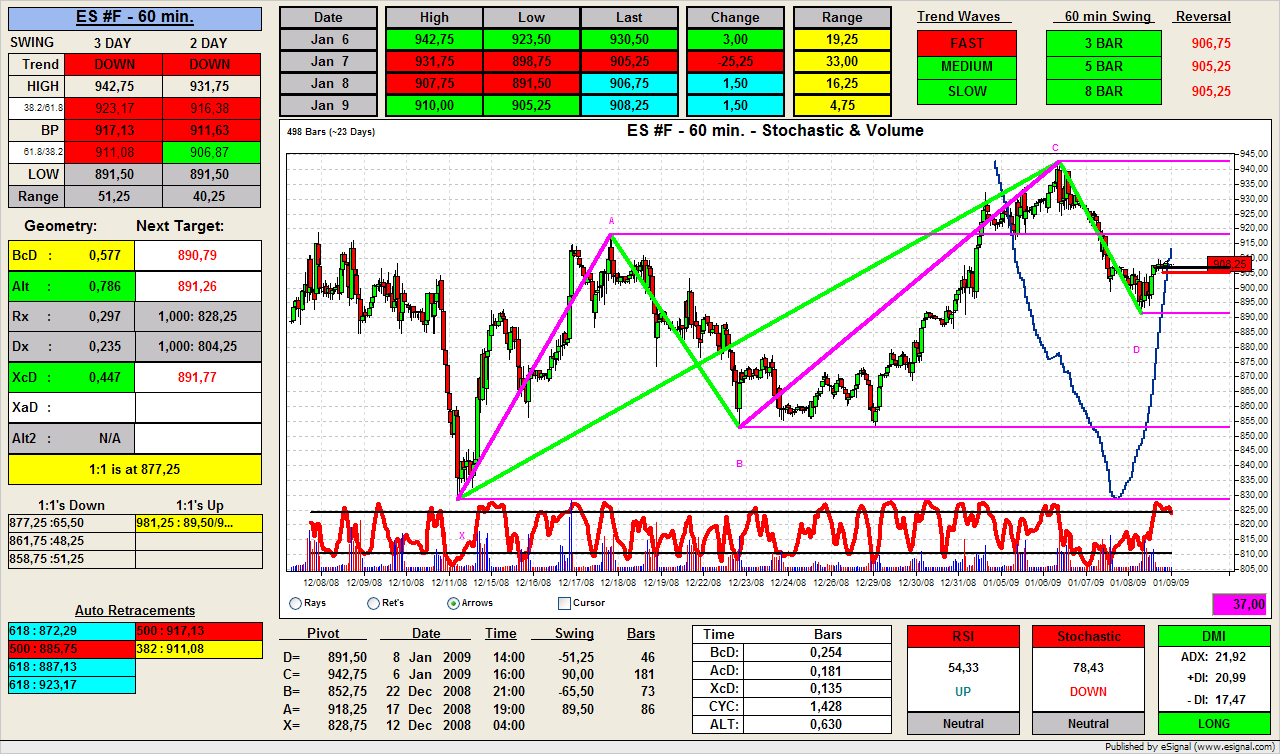Click the 1,000: 804,25 Dx target cell
Viewport: 1280px width, 754px height.
(x=198, y=347)
